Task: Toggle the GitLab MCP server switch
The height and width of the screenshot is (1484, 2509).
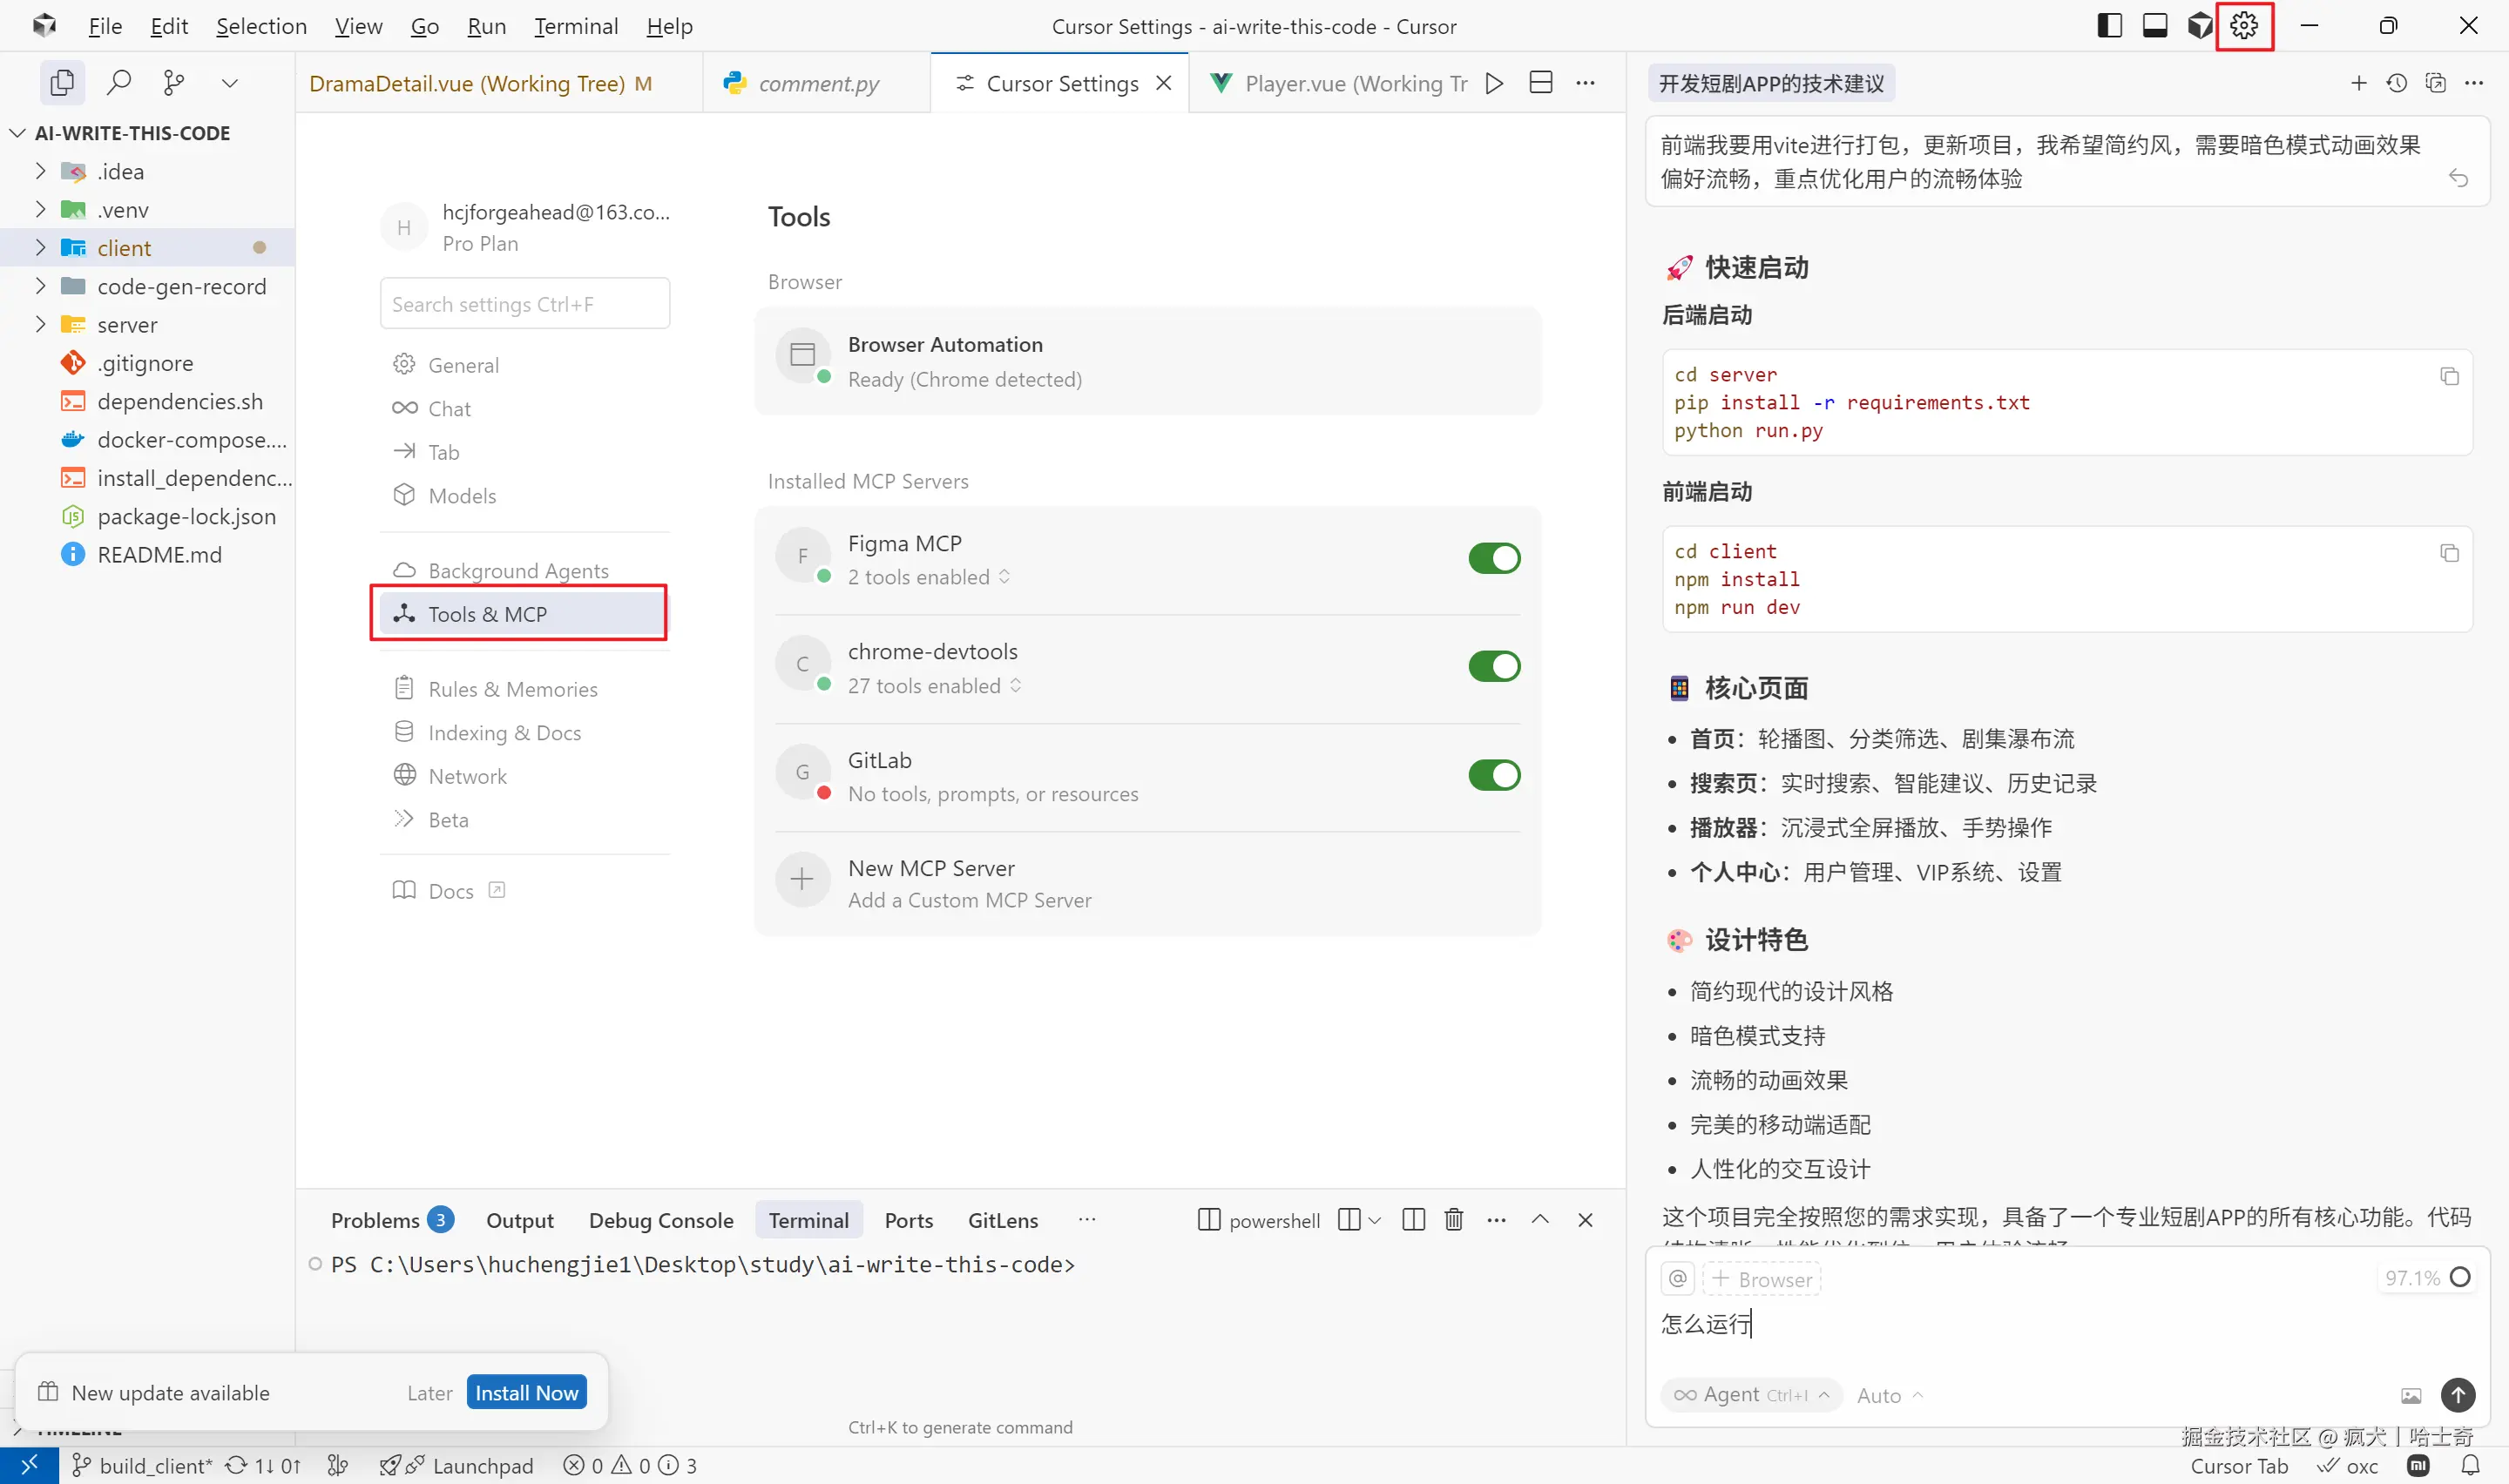Action: coord(1493,775)
